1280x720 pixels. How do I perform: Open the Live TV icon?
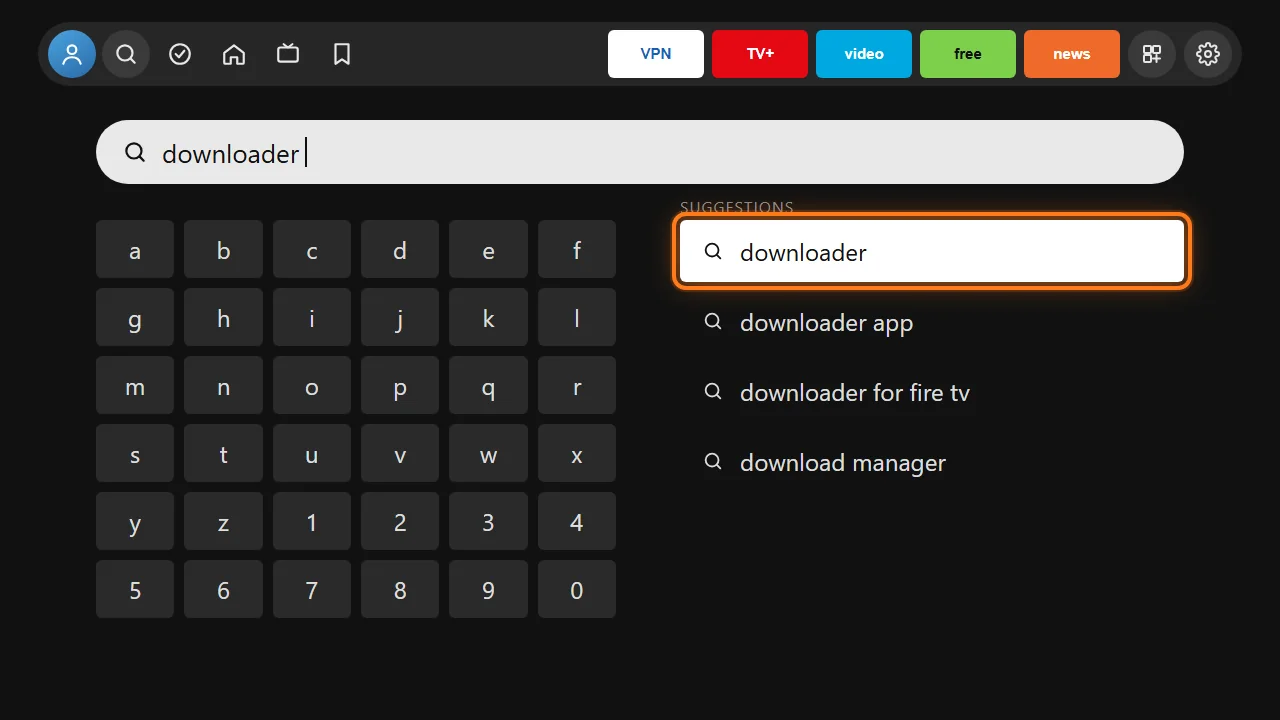(x=288, y=54)
